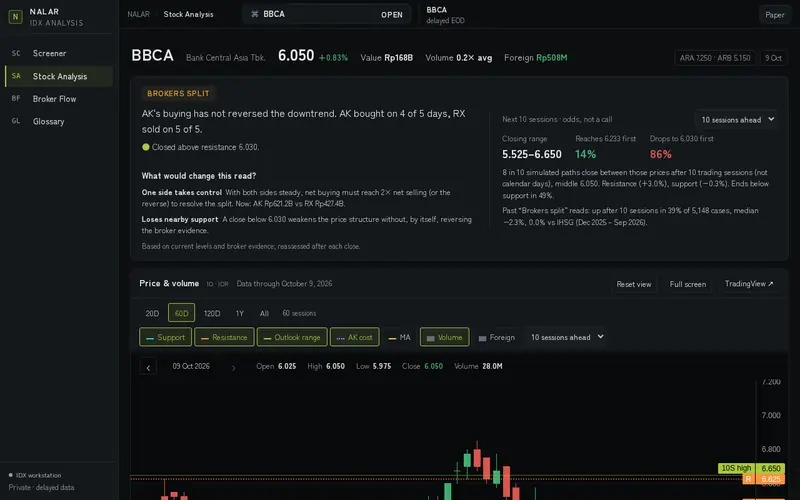Click the Volume 28.0M readout

click(x=478, y=366)
